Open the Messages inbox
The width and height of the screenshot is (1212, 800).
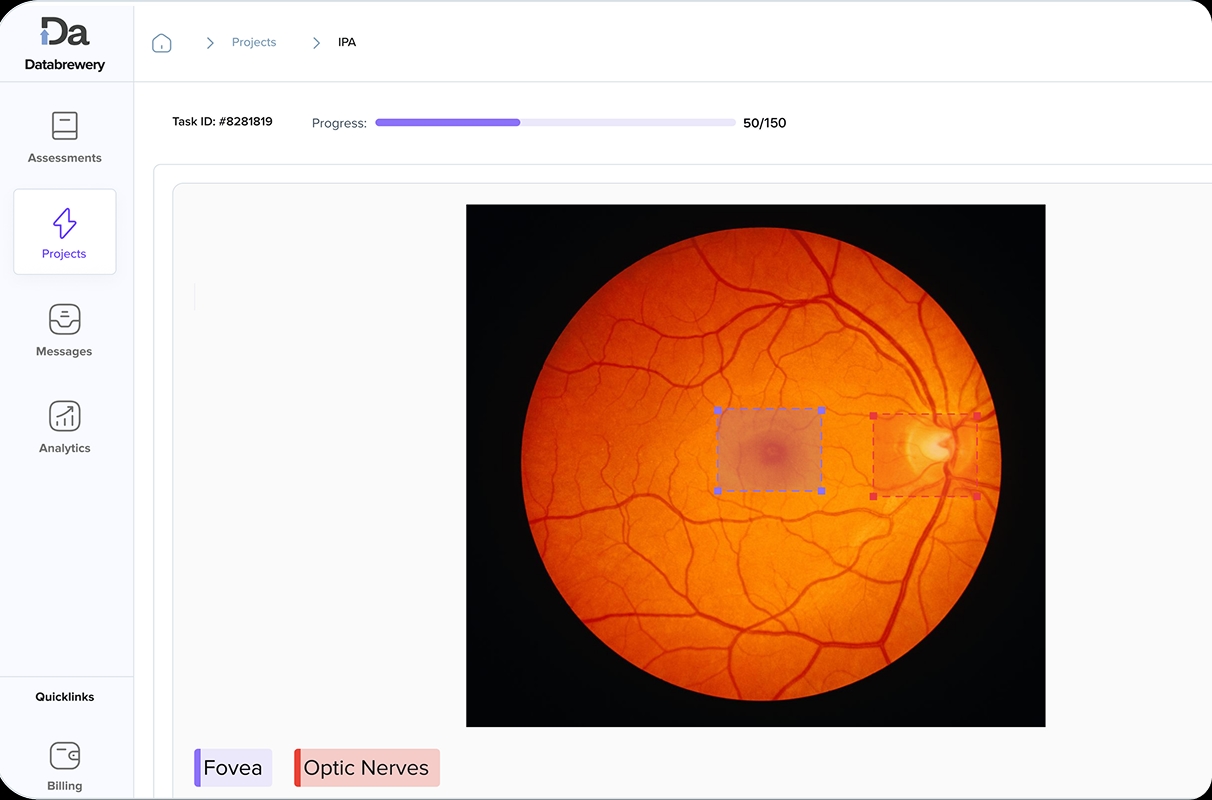click(x=64, y=330)
